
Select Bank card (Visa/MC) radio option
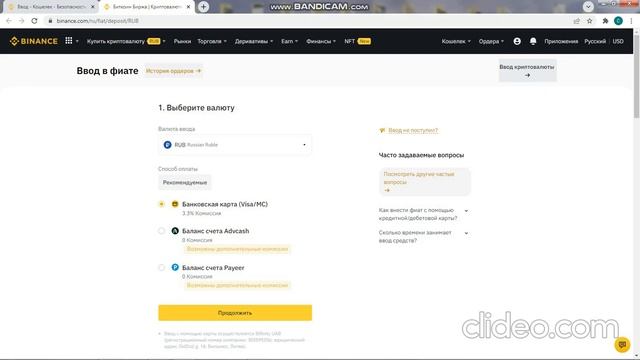click(162, 204)
